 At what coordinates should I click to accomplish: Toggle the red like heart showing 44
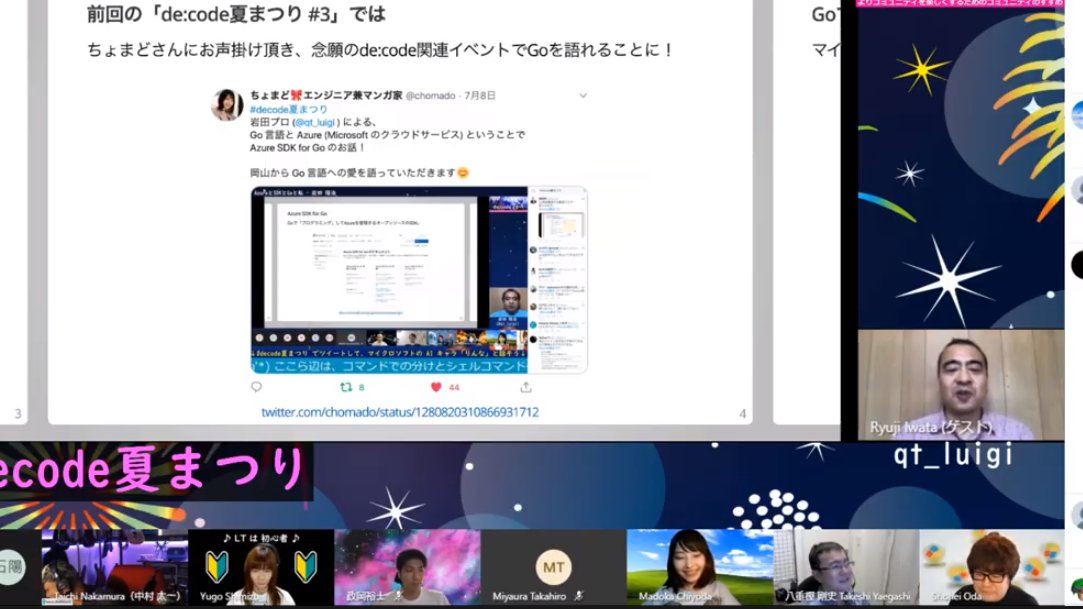coord(434,388)
